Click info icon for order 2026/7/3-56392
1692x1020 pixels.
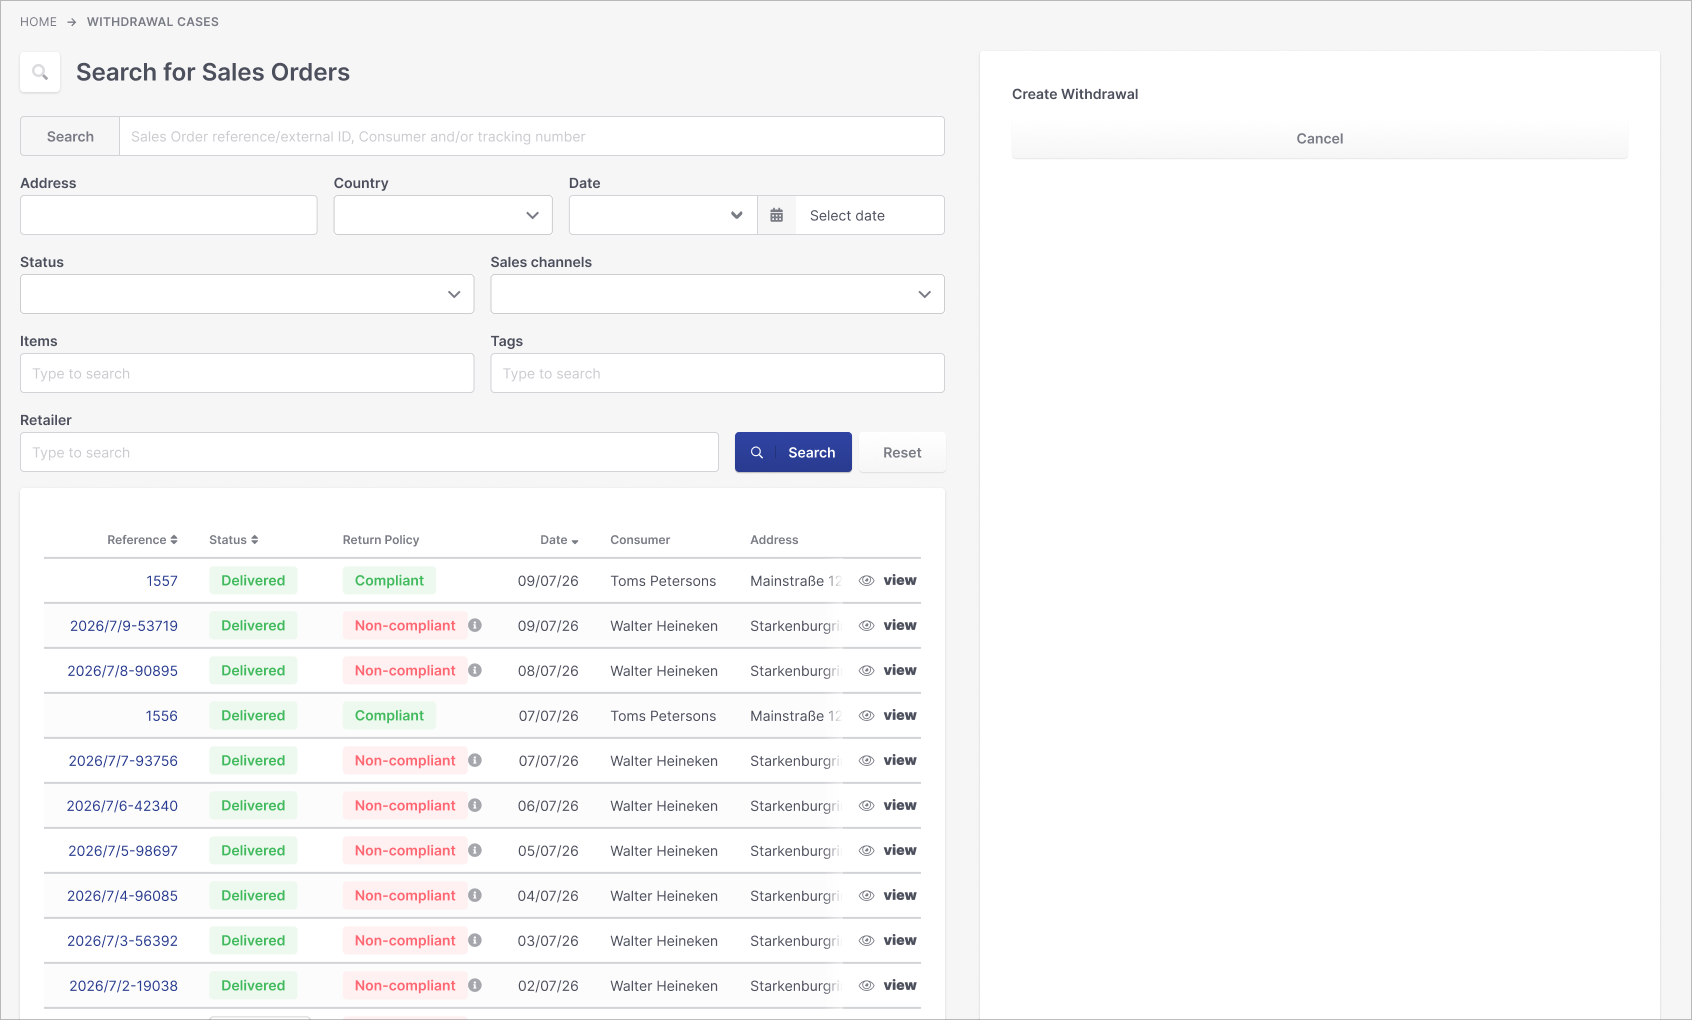[x=475, y=940]
